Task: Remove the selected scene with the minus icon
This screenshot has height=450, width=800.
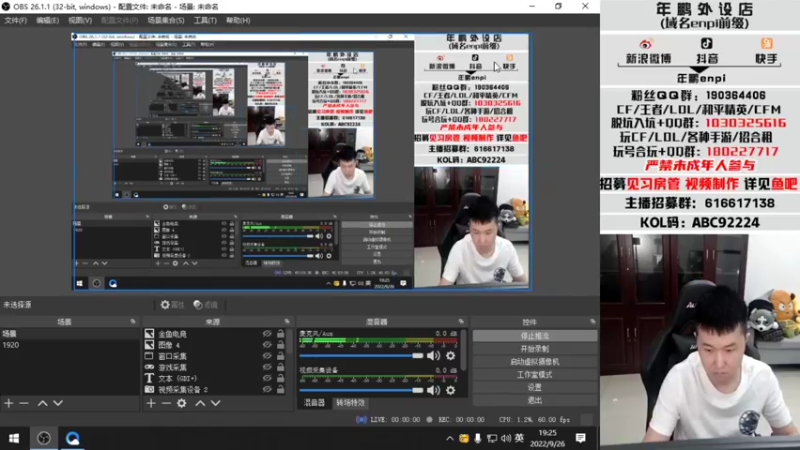Action: [x=24, y=403]
